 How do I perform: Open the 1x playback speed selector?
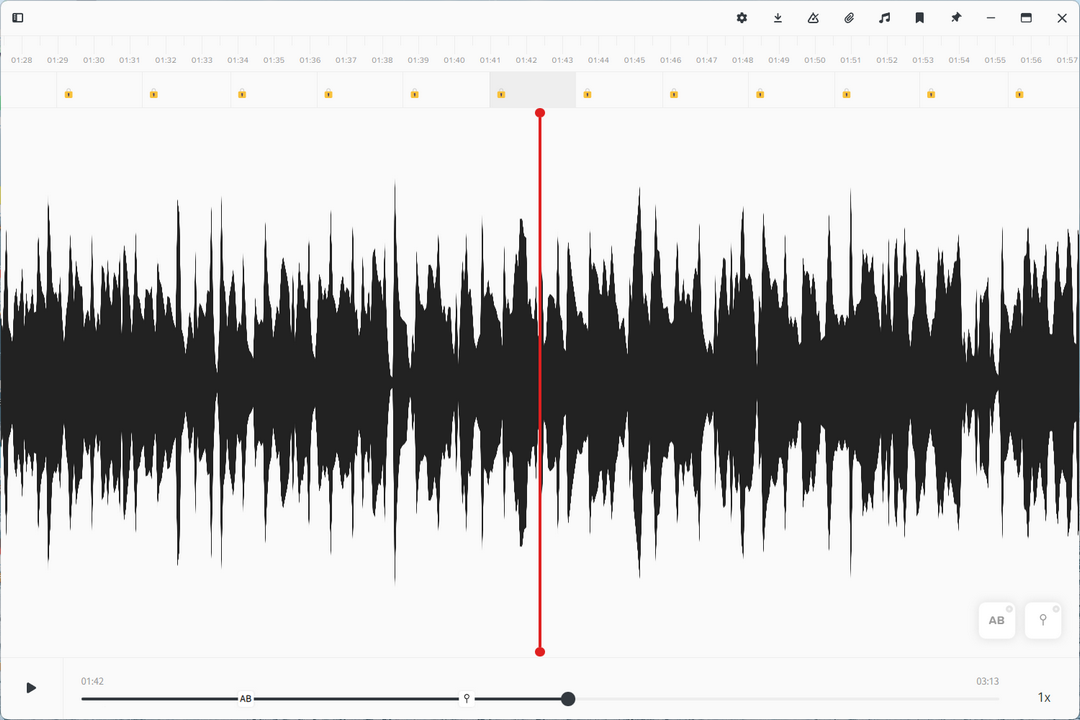[1044, 697]
